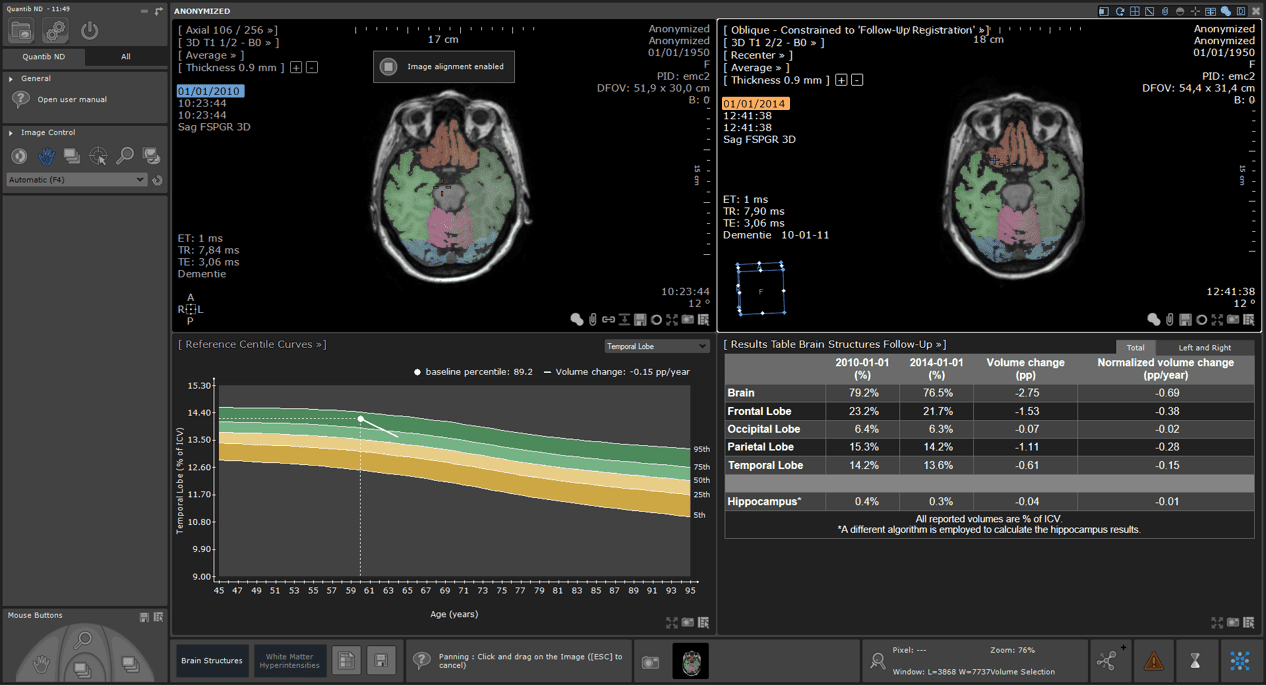Viewport: 1266px width, 685px height.
Task: Open the Temporal Lobe structure dropdown
Action: 656,346
